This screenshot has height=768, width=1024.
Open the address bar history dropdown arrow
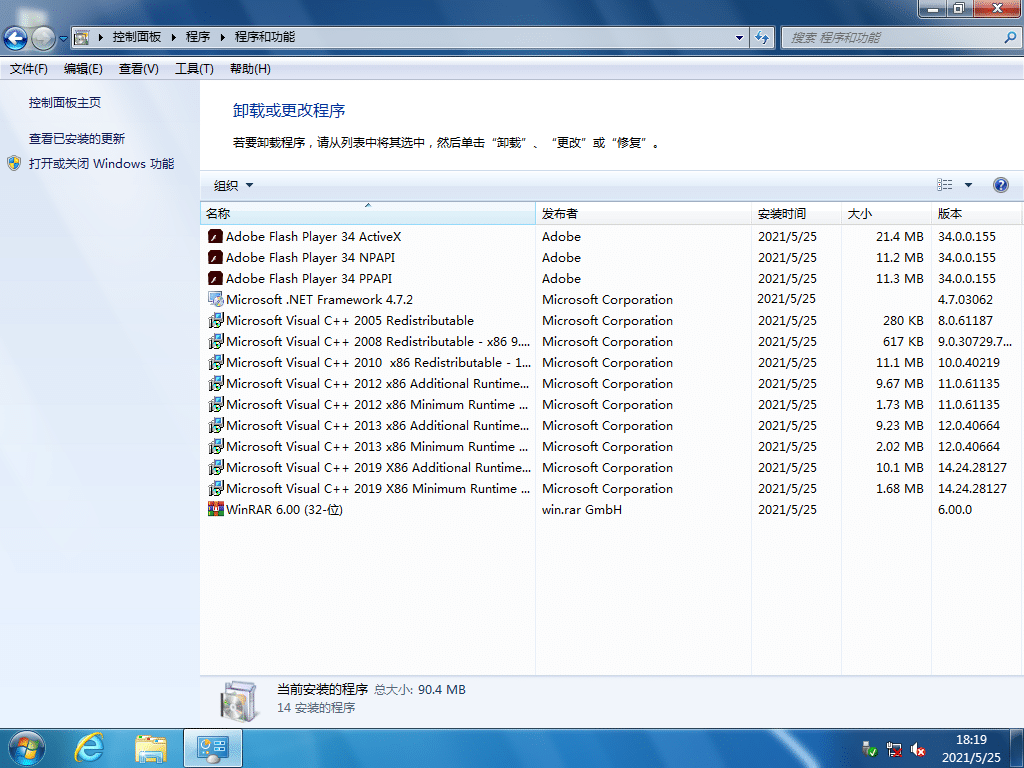tap(739, 38)
